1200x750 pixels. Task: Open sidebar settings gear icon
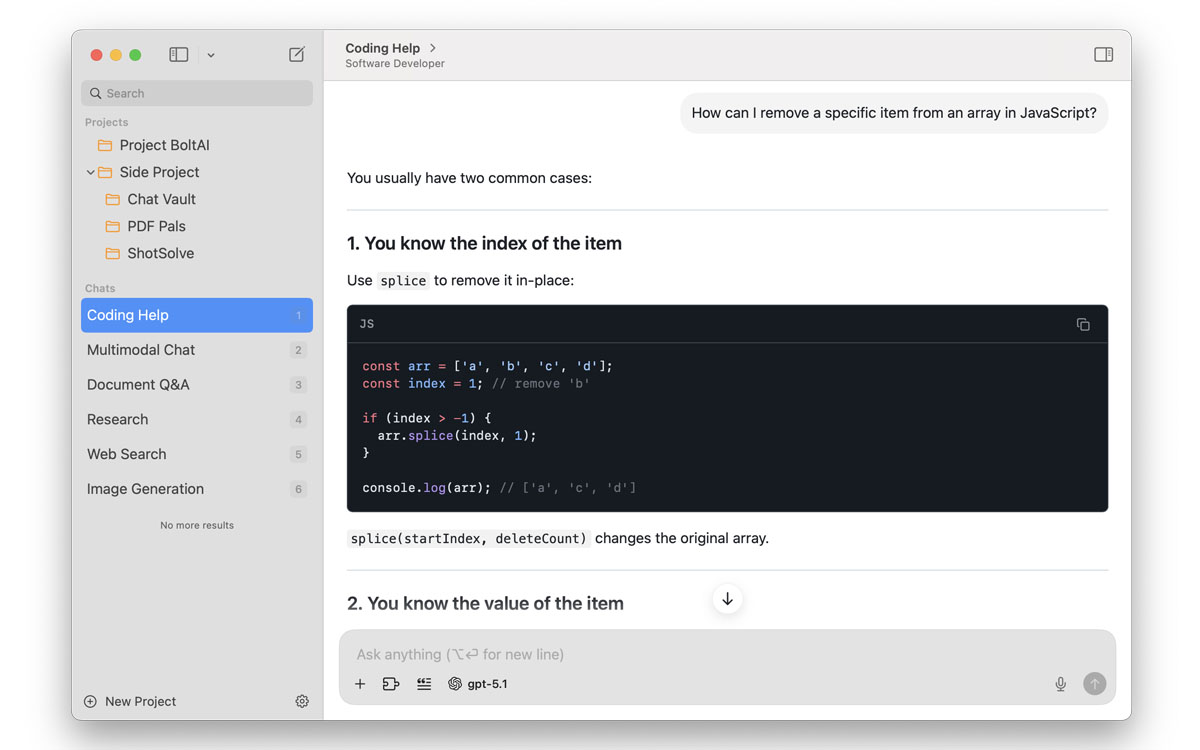302,701
